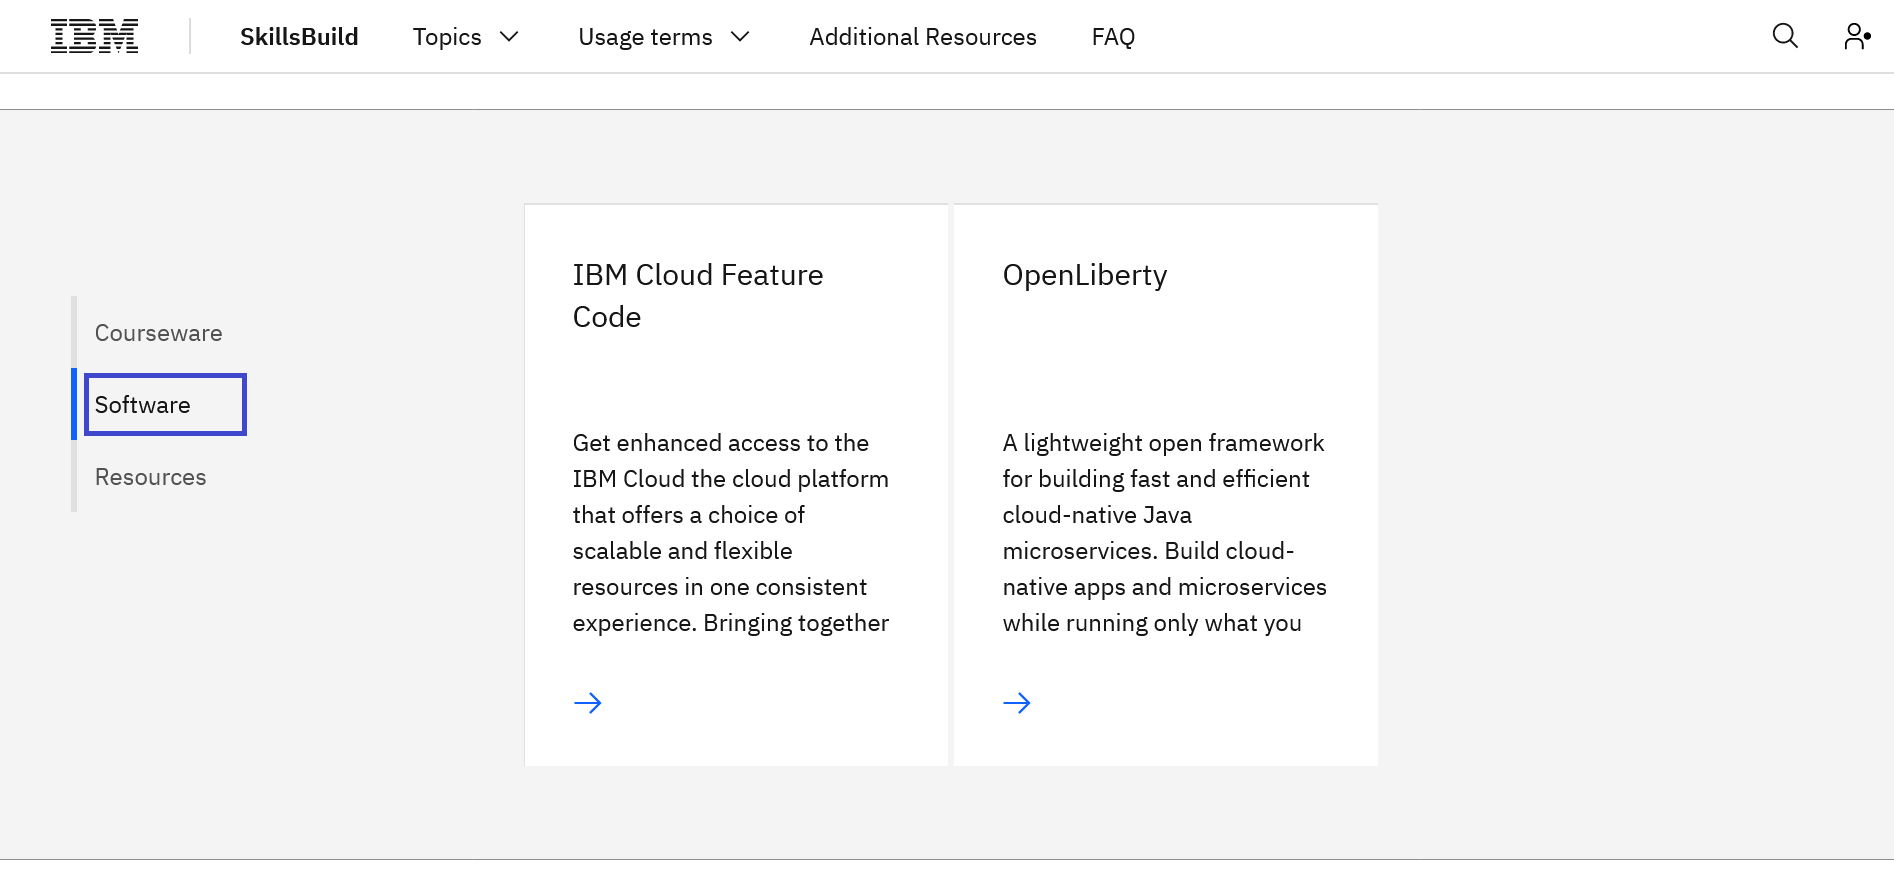Switch to the Courseware tab

(x=159, y=333)
